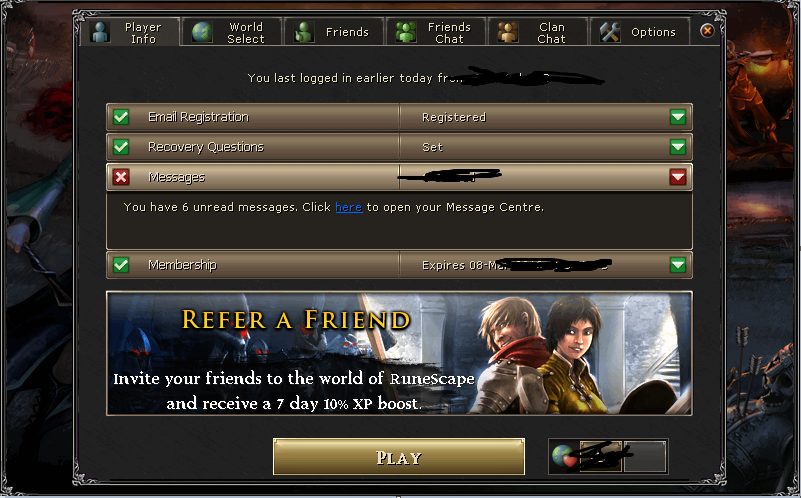The image size is (801, 498).
Task: Collapse the Messages row red arrow
Action: 678,177
